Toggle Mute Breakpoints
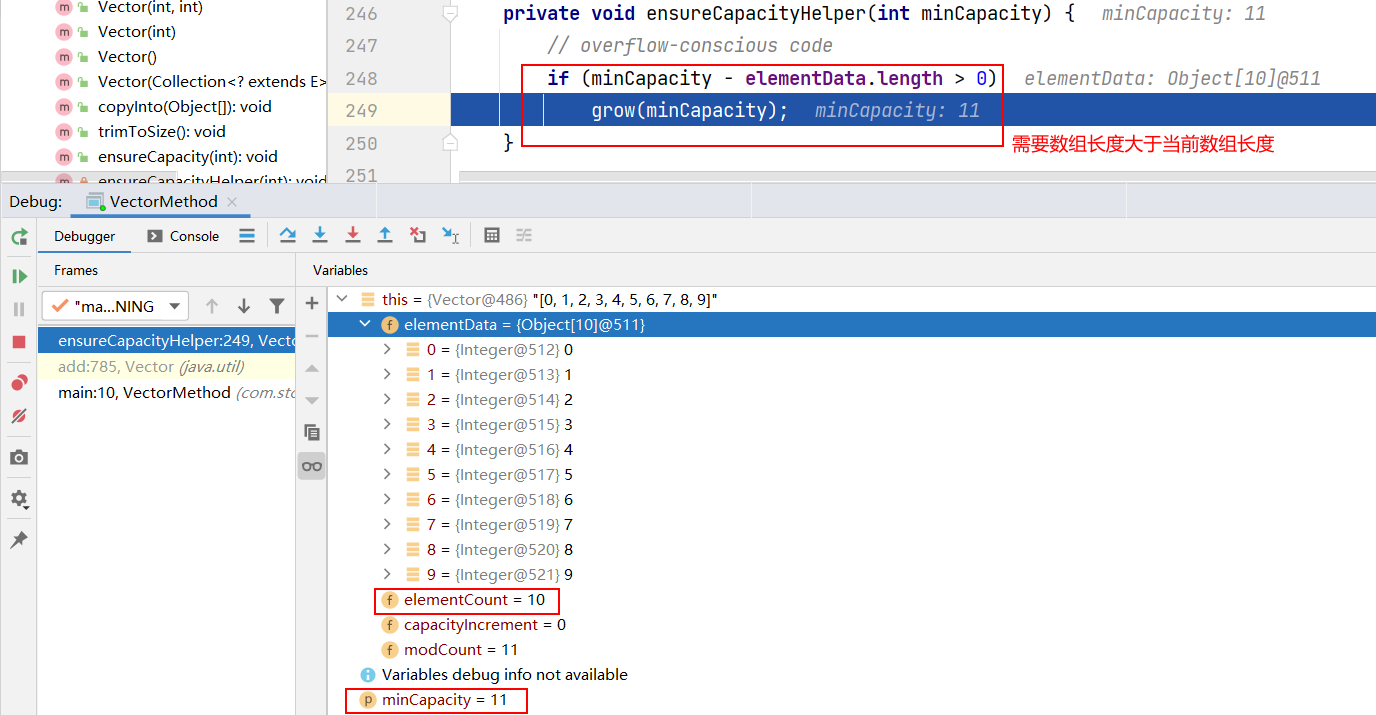 click(19, 416)
